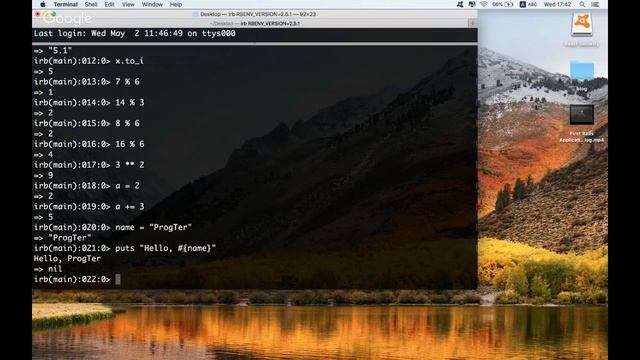This screenshot has width=640, height=360.
Task: Click the 'a = 2' command line
Action: 87,186
